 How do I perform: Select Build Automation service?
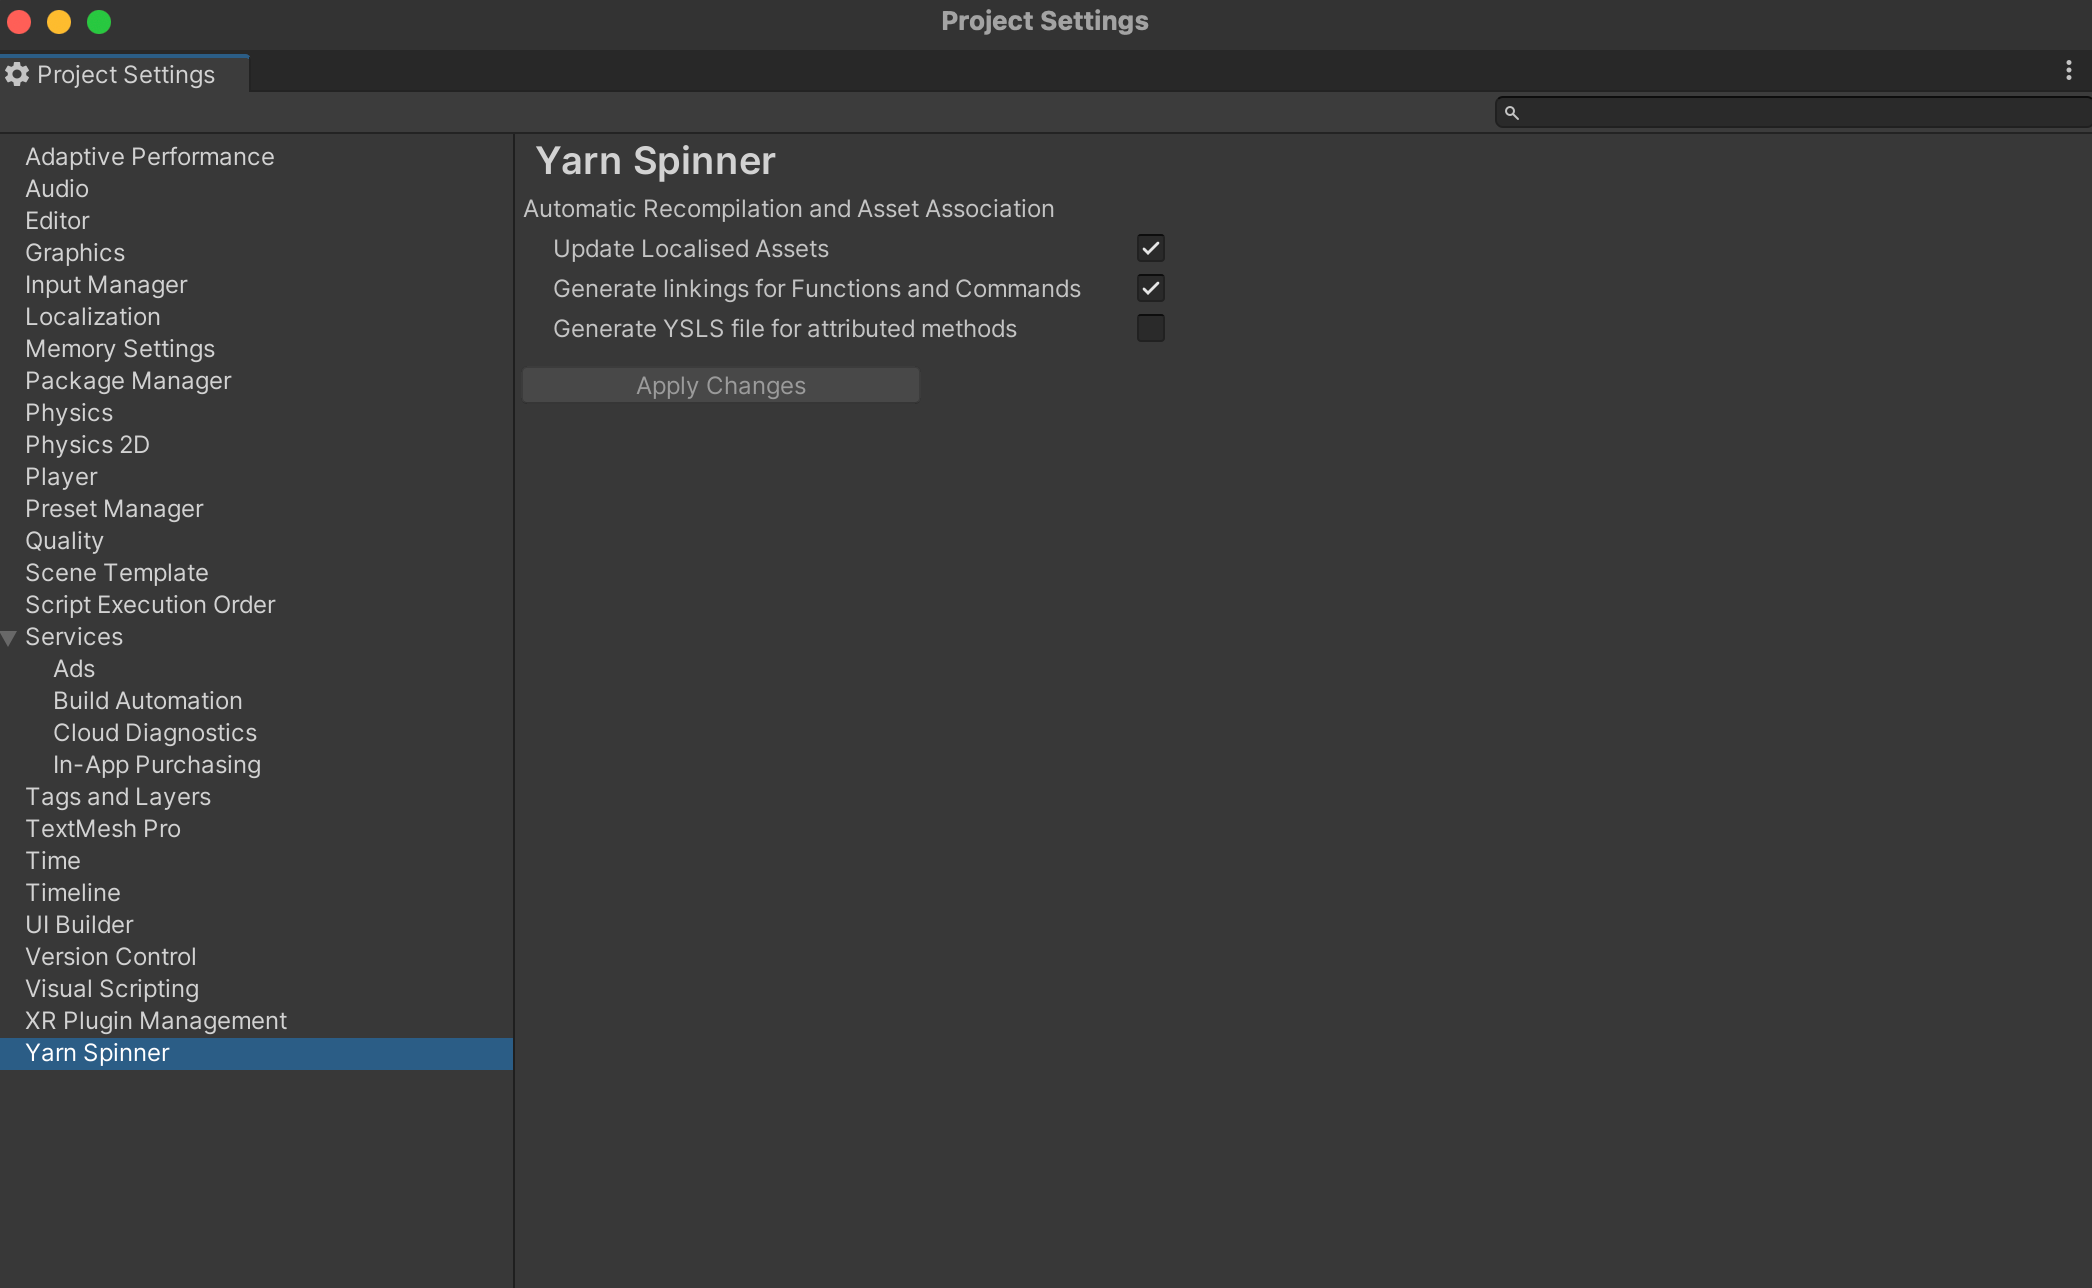[148, 700]
